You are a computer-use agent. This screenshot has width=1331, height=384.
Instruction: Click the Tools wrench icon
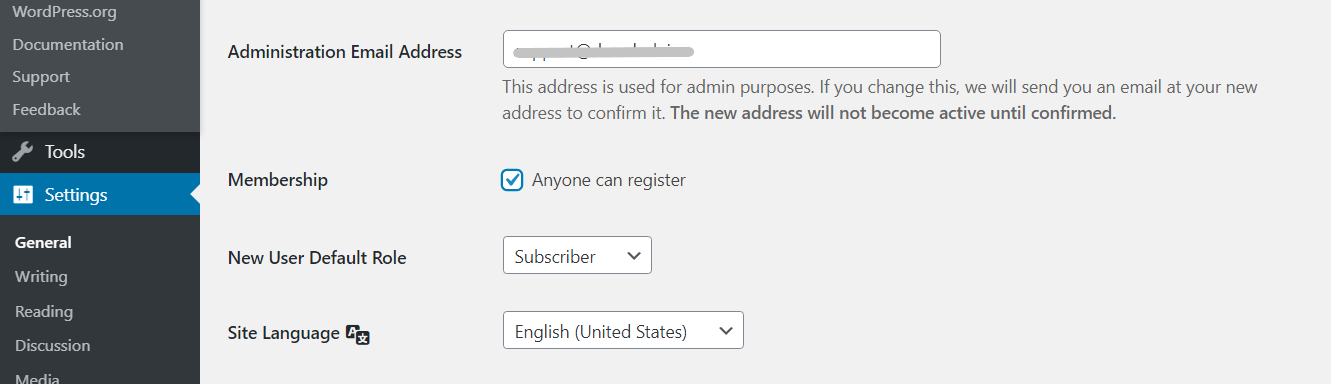coord(22,152)
